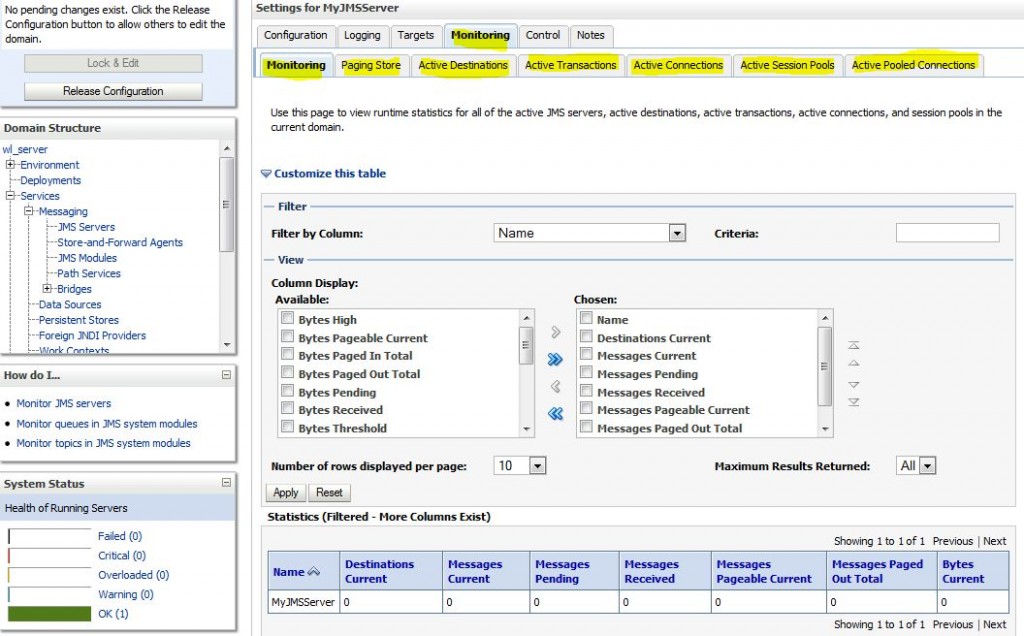Select JMS Servers in domain tree

click(86, 227)
